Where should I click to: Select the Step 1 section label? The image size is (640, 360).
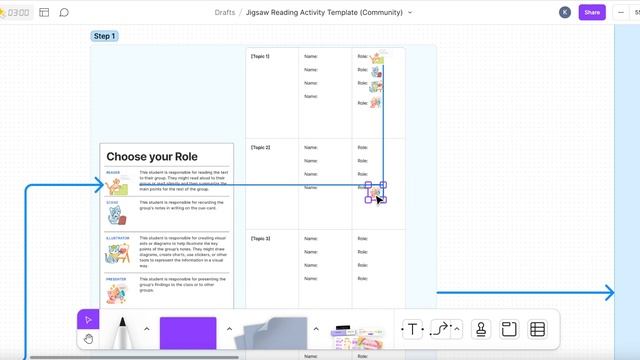pyautogui.click(x=104, y=36)
